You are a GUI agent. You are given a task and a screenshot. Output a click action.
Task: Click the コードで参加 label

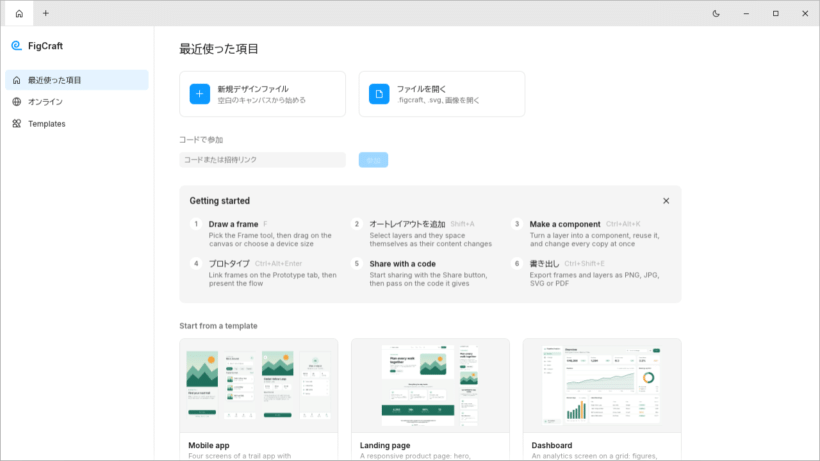coord(201,140)
